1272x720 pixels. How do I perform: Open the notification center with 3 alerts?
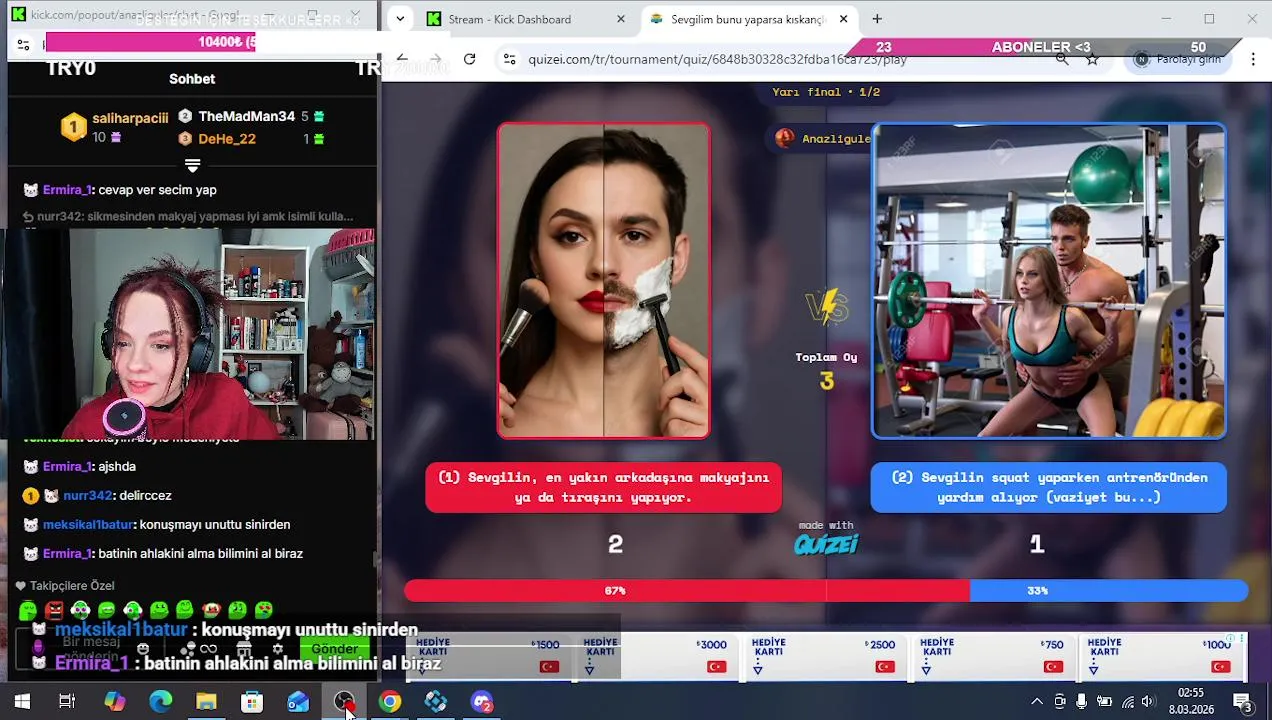[1242, 702]
